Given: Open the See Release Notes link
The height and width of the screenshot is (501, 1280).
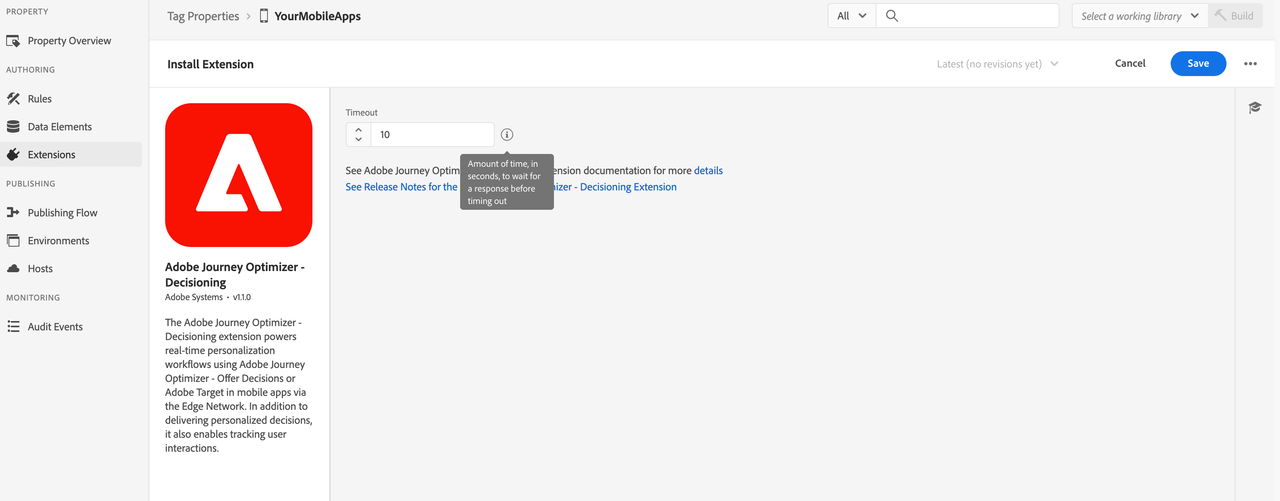Looking at the screenshot, I should 511,187.
